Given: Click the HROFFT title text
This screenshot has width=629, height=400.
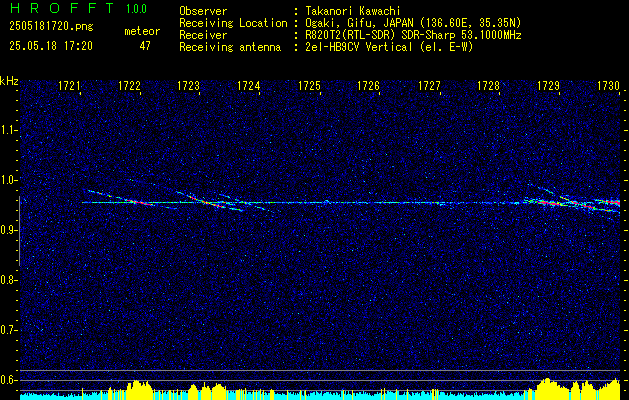Looking at the screenshot, I should tap(61, 8).
